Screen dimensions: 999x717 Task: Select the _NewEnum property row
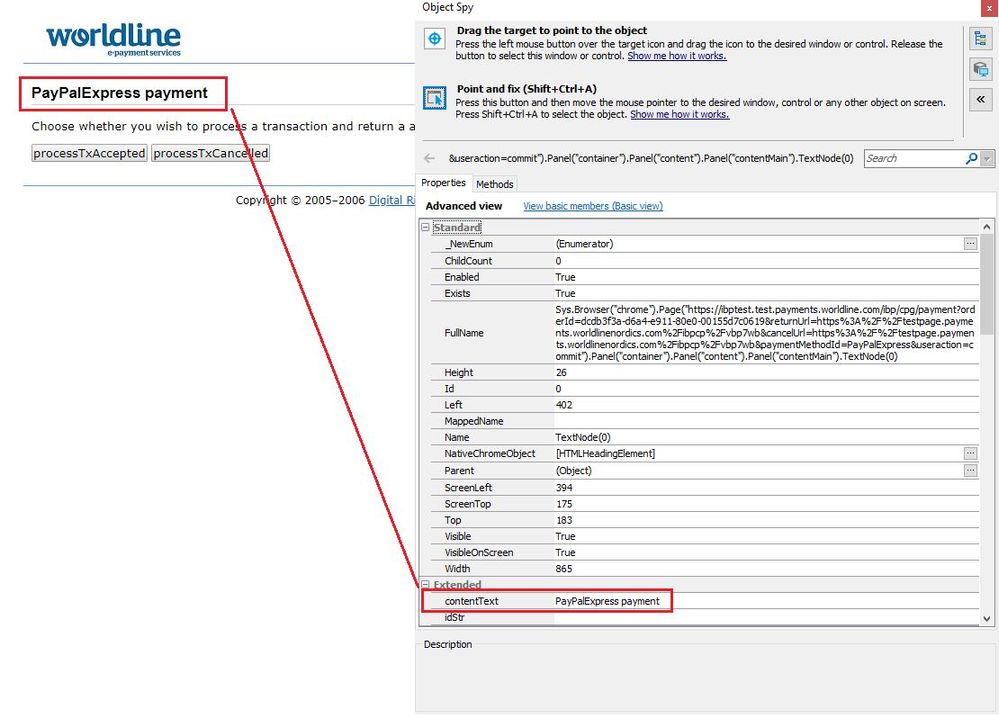tap(704, 243)
